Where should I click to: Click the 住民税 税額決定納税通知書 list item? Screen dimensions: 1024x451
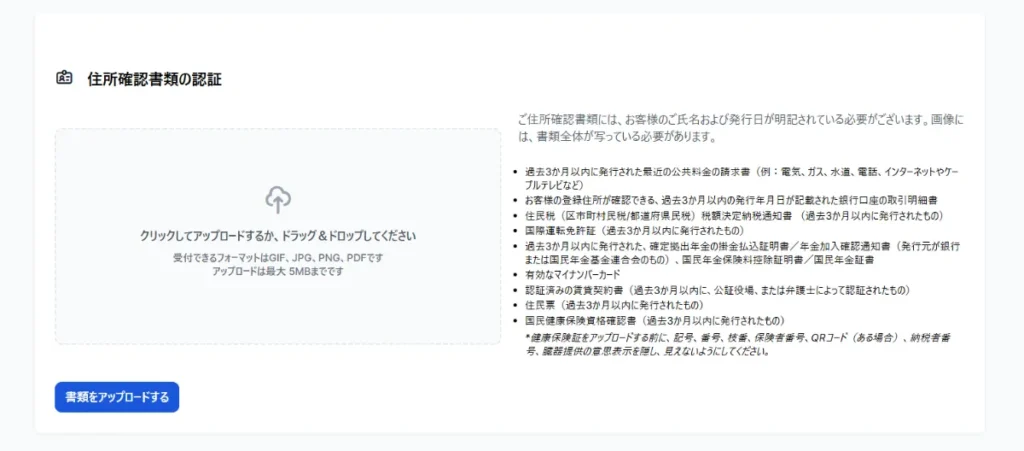pyautogui.click(x=734, y=215)
